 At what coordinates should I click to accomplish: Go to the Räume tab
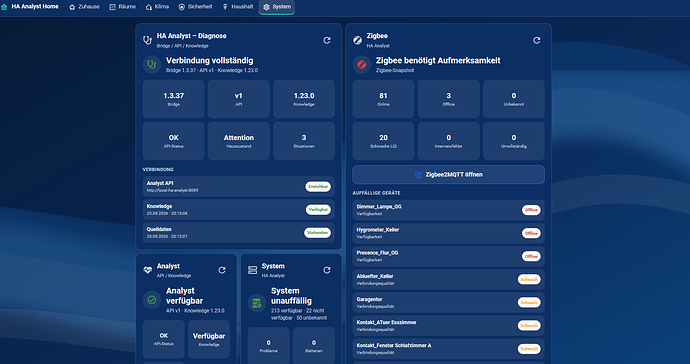click(123, 7)
